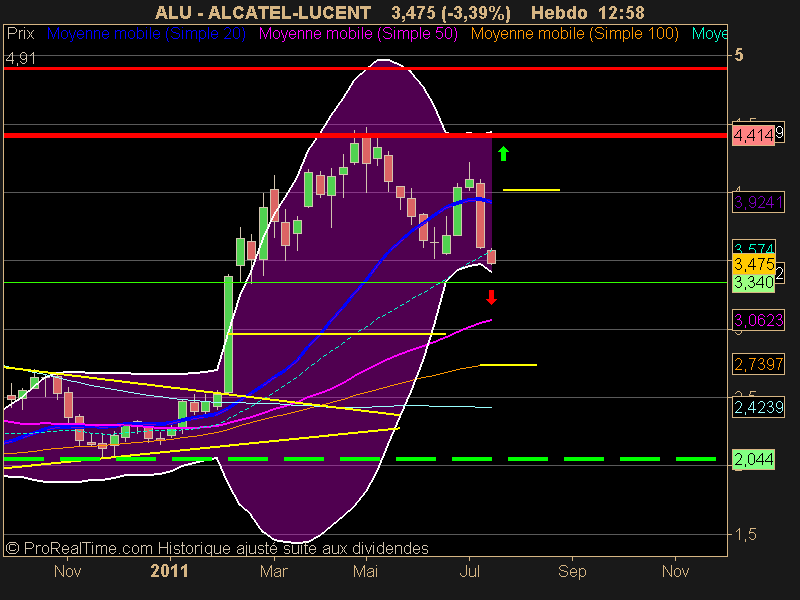Click the 3,475 (-3,39%) quote value

coord(451,13)
